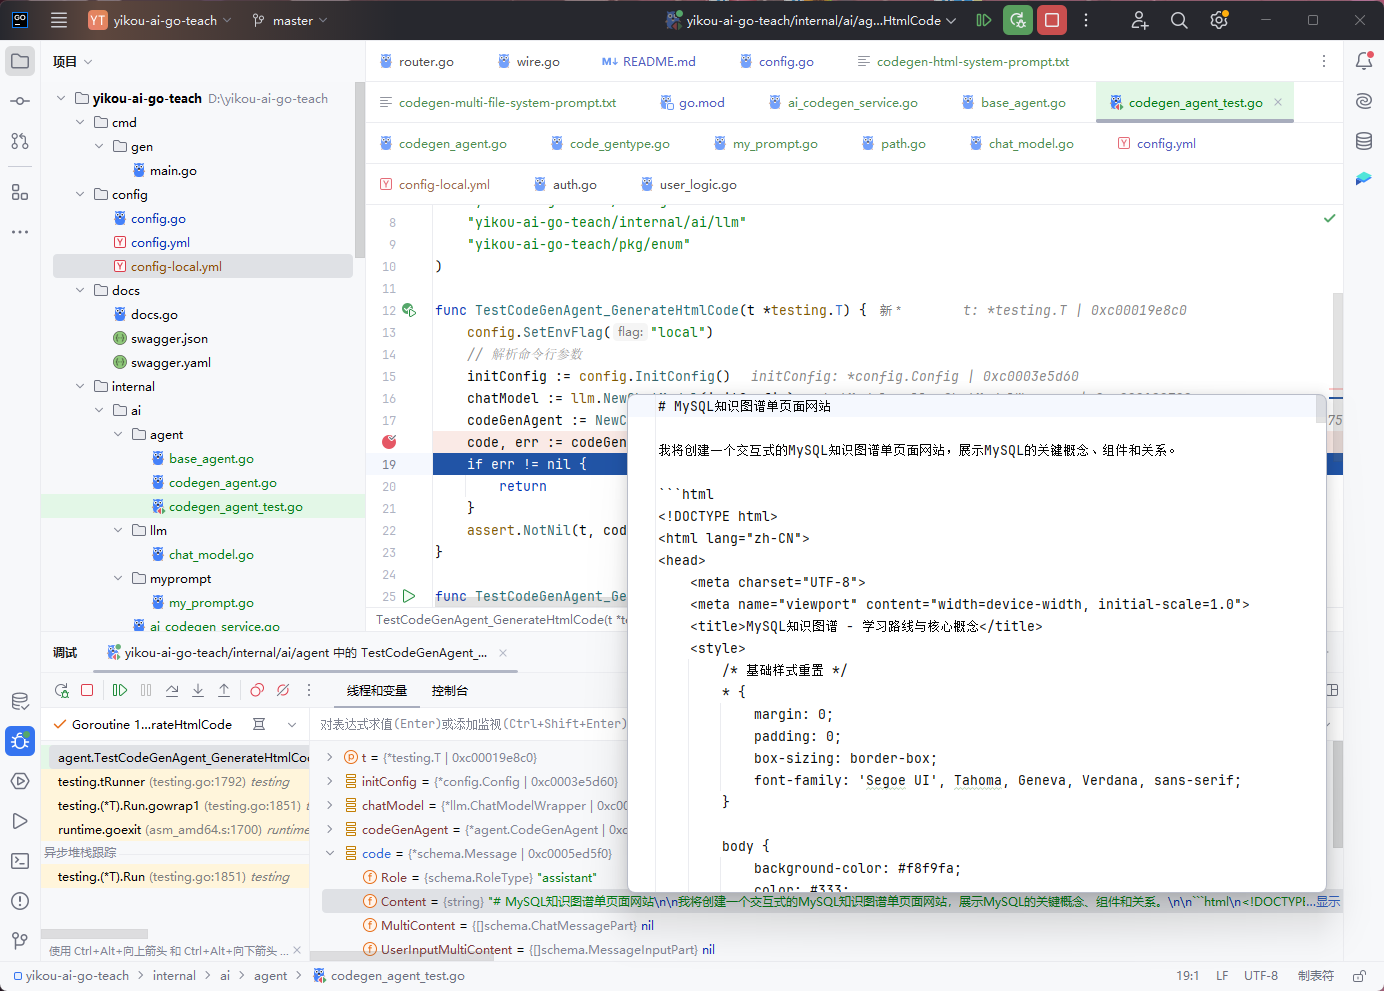Switch to chat_model.go tab
Viewport: 1384px width, 991px height.
tap(1021, 144)
